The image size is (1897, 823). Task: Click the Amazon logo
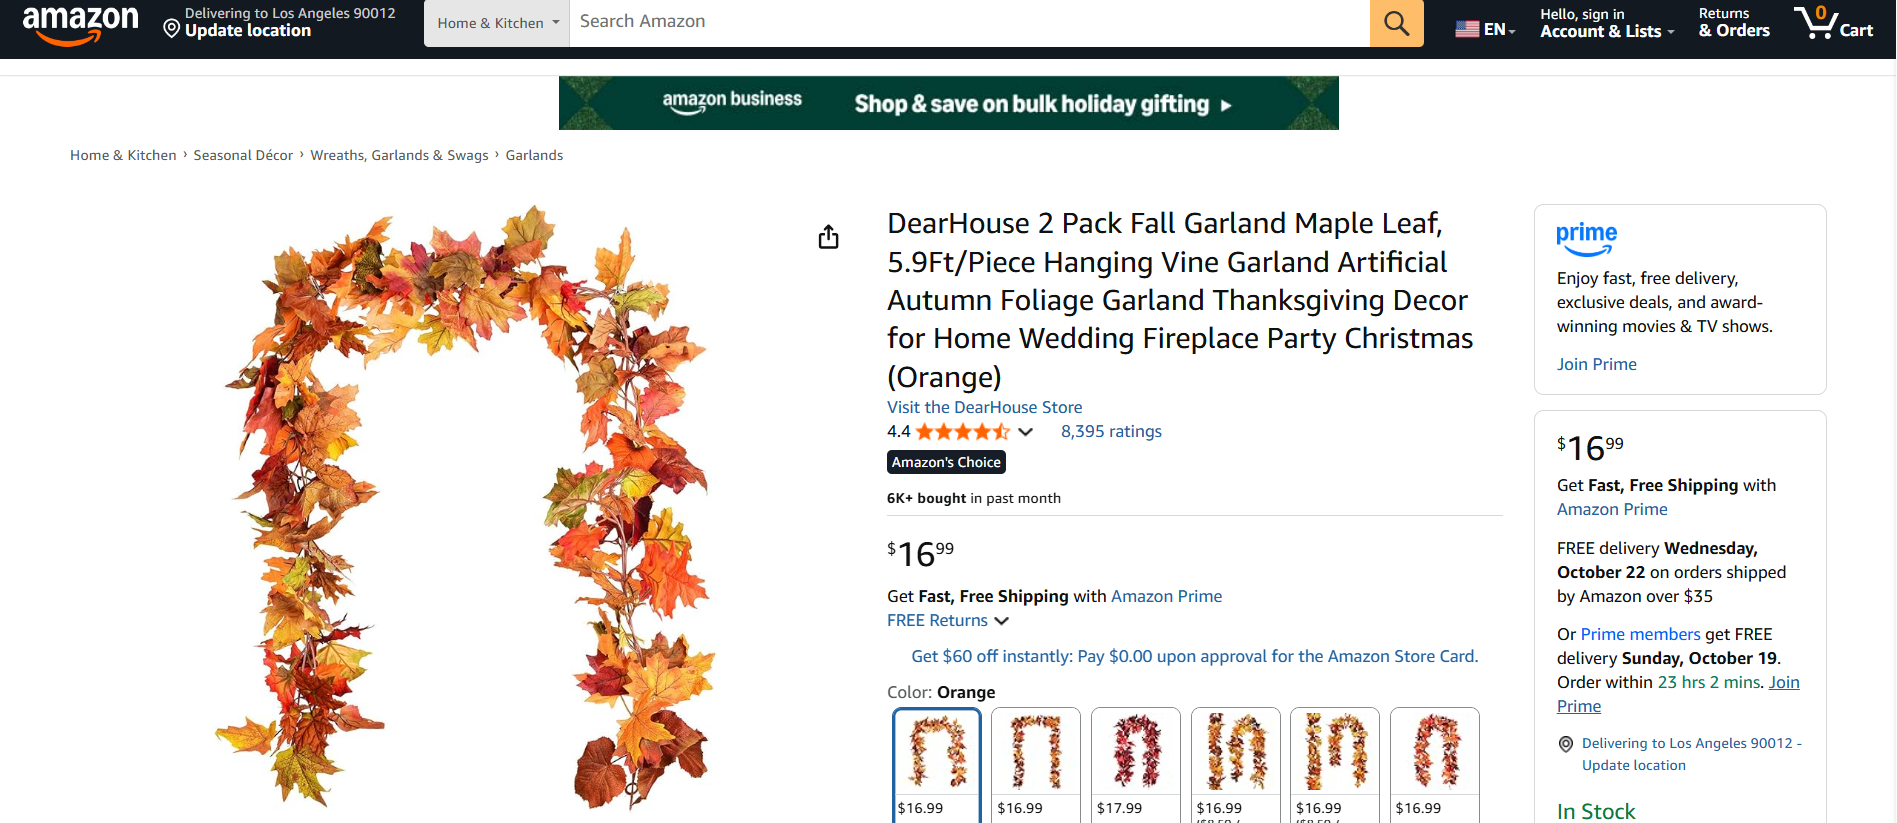coord(80,24)
